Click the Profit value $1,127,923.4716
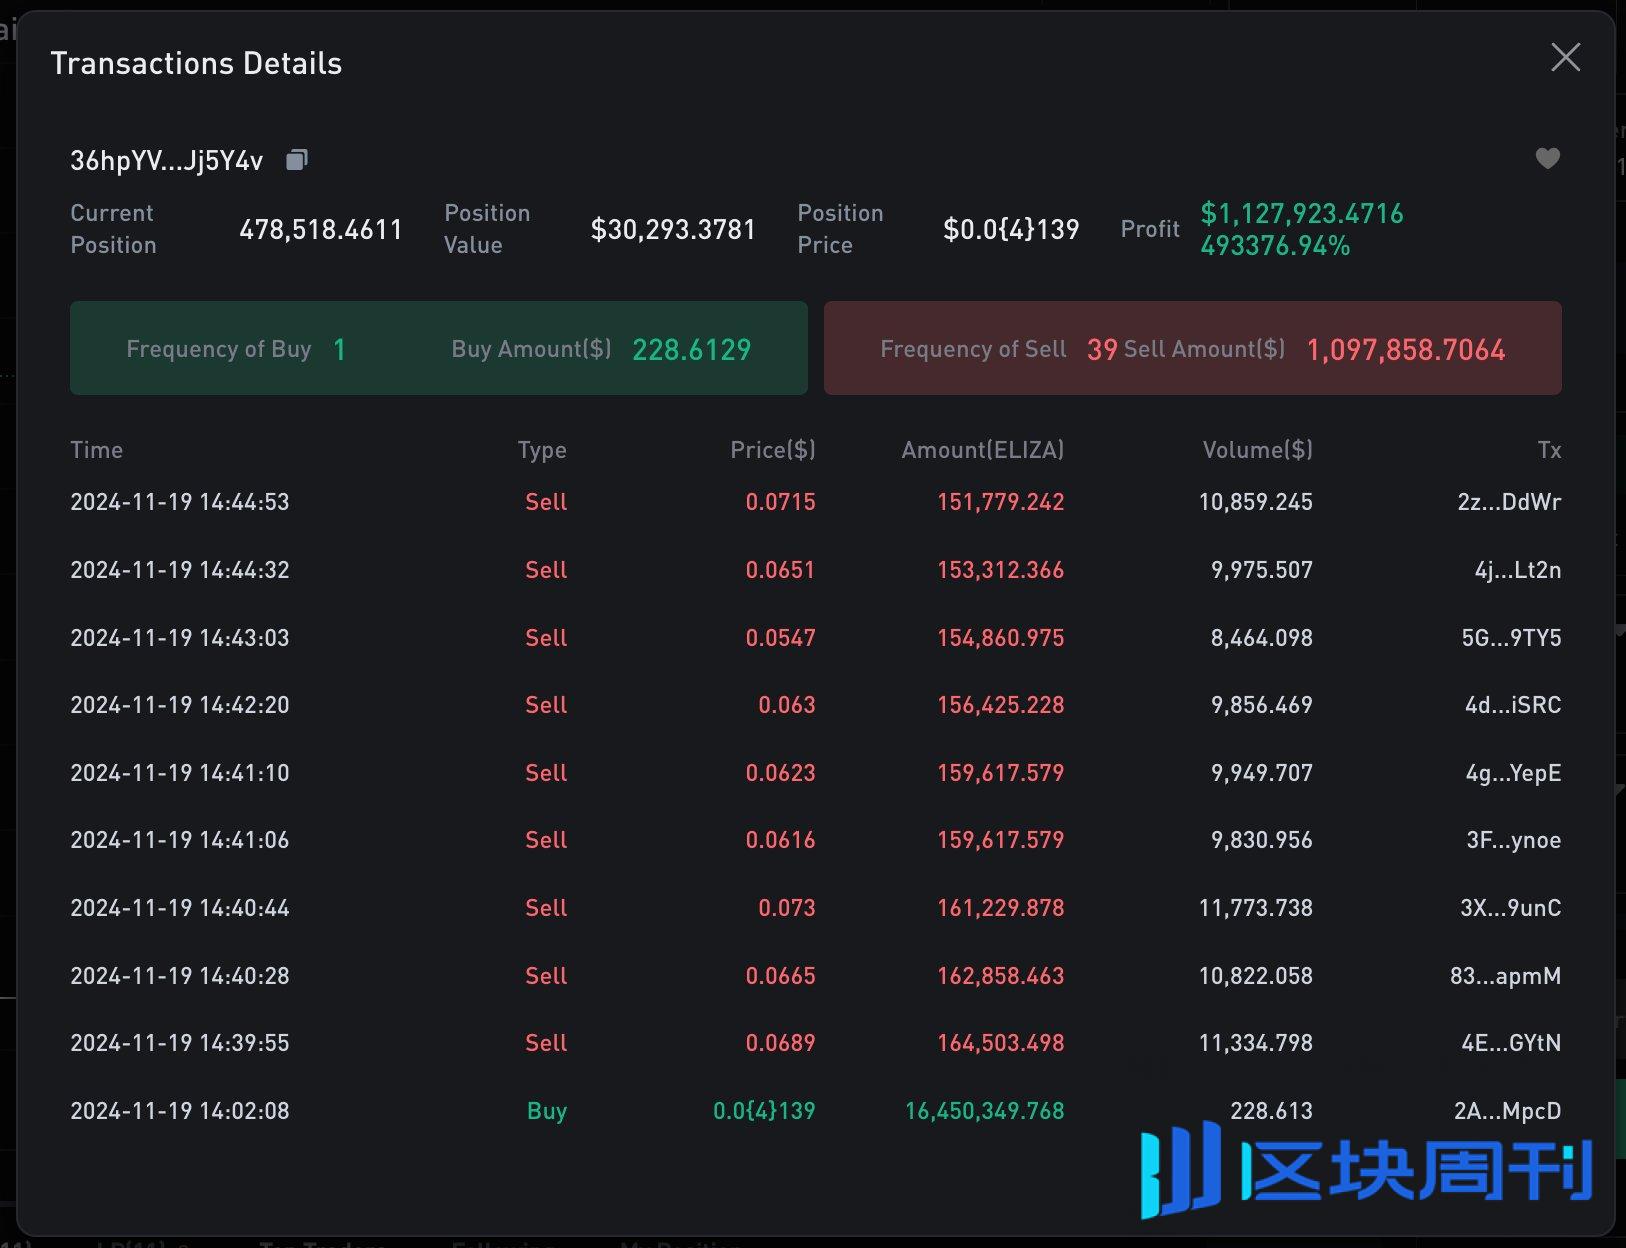1626x1248 pixels. click(x=1302, y=213)
